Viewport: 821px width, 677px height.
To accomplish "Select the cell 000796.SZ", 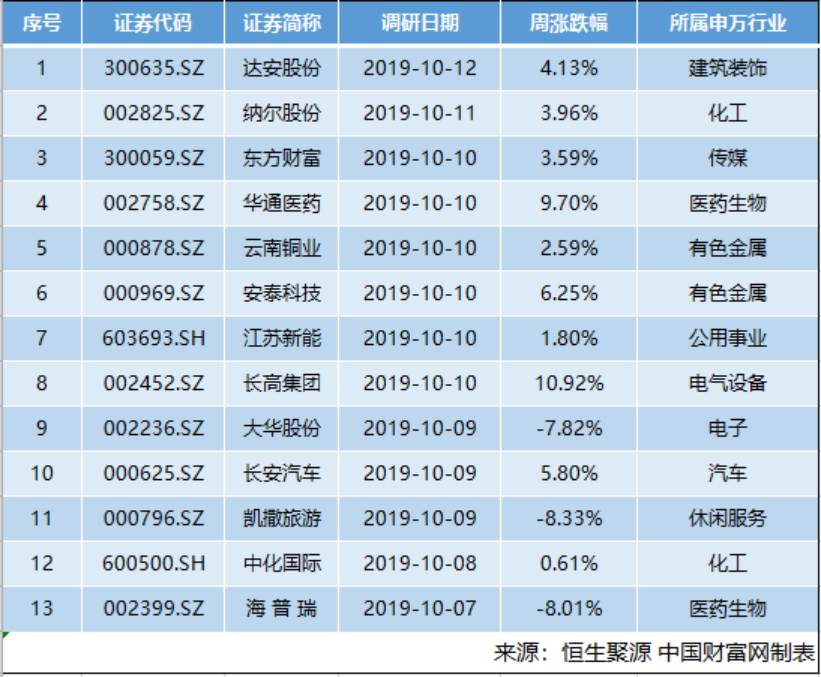I will click(x=153, y=518).
